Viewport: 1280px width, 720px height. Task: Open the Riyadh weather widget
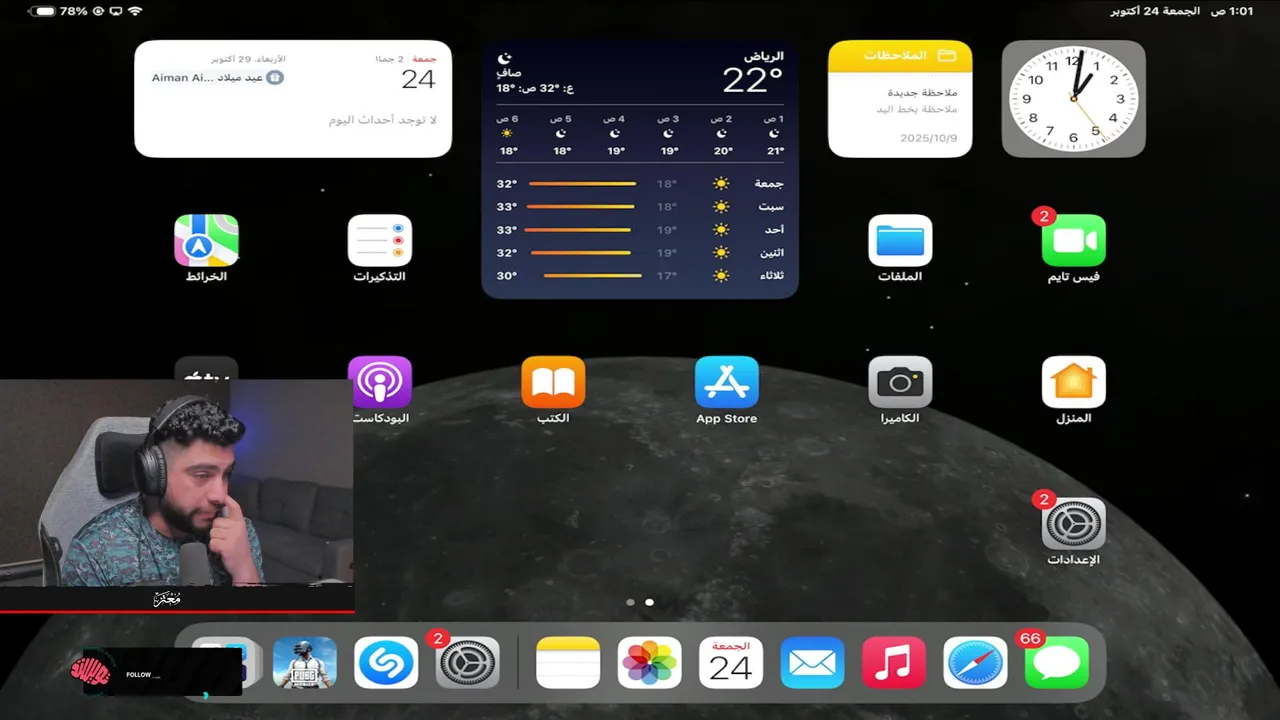(x=640, y=169)
